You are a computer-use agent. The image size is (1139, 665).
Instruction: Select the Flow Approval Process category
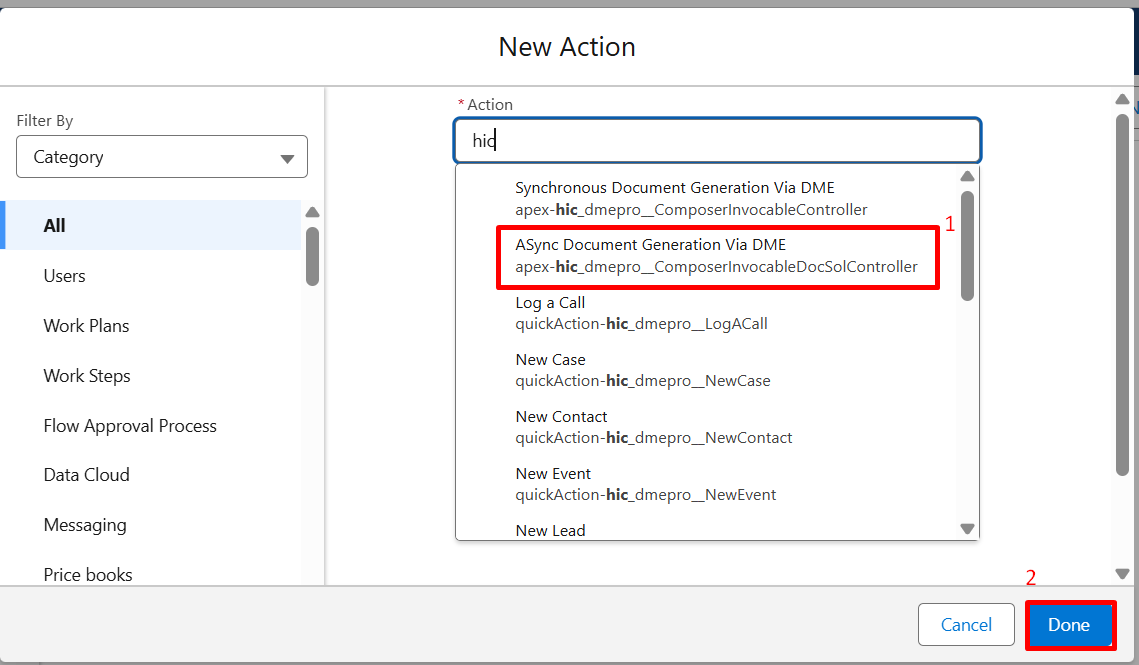(151, 425)
